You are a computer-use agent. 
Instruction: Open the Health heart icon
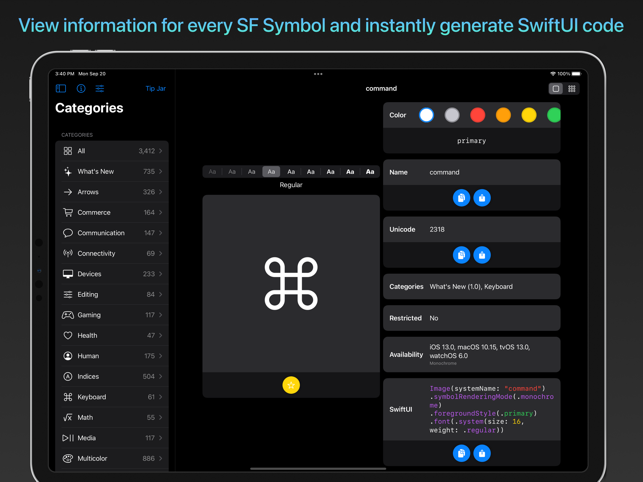click(68, 336)
